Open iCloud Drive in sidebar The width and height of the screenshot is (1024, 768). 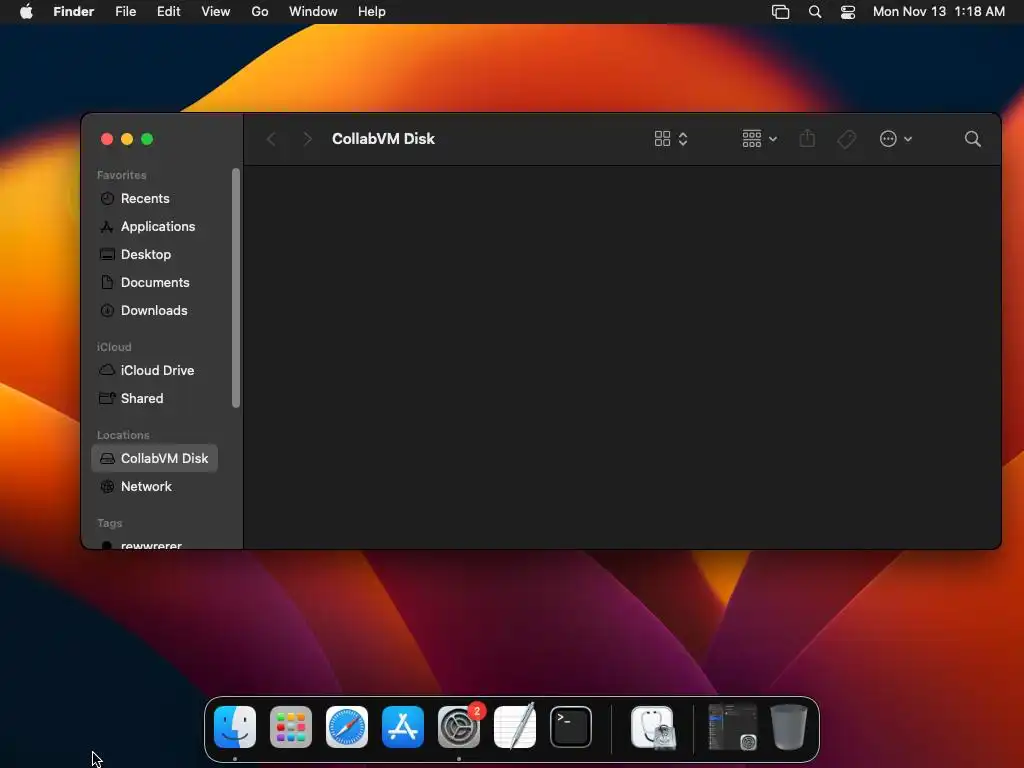pyautogui.click(x=155, y=370)
